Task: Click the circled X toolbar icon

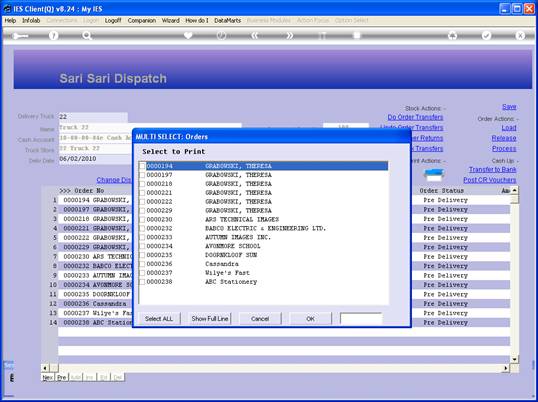Action: 520,35
